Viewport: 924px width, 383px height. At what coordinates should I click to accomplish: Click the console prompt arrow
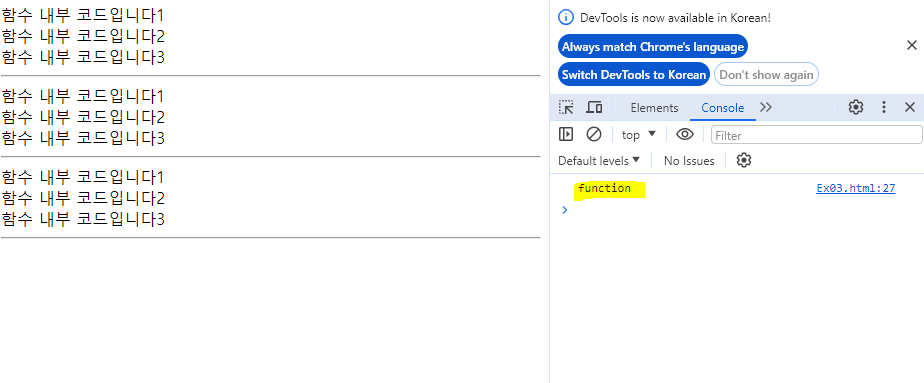(x=565, y=209)
